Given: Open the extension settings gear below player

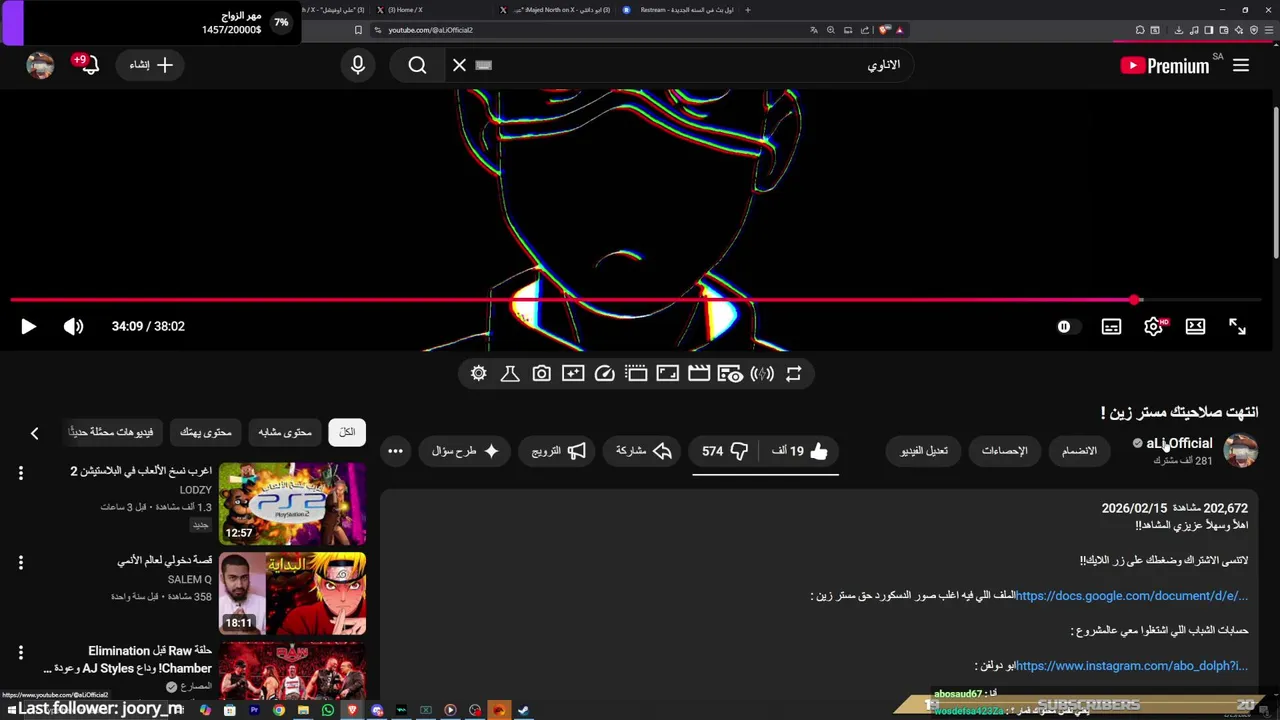Looking at the screenshot, I should point(479,373).
